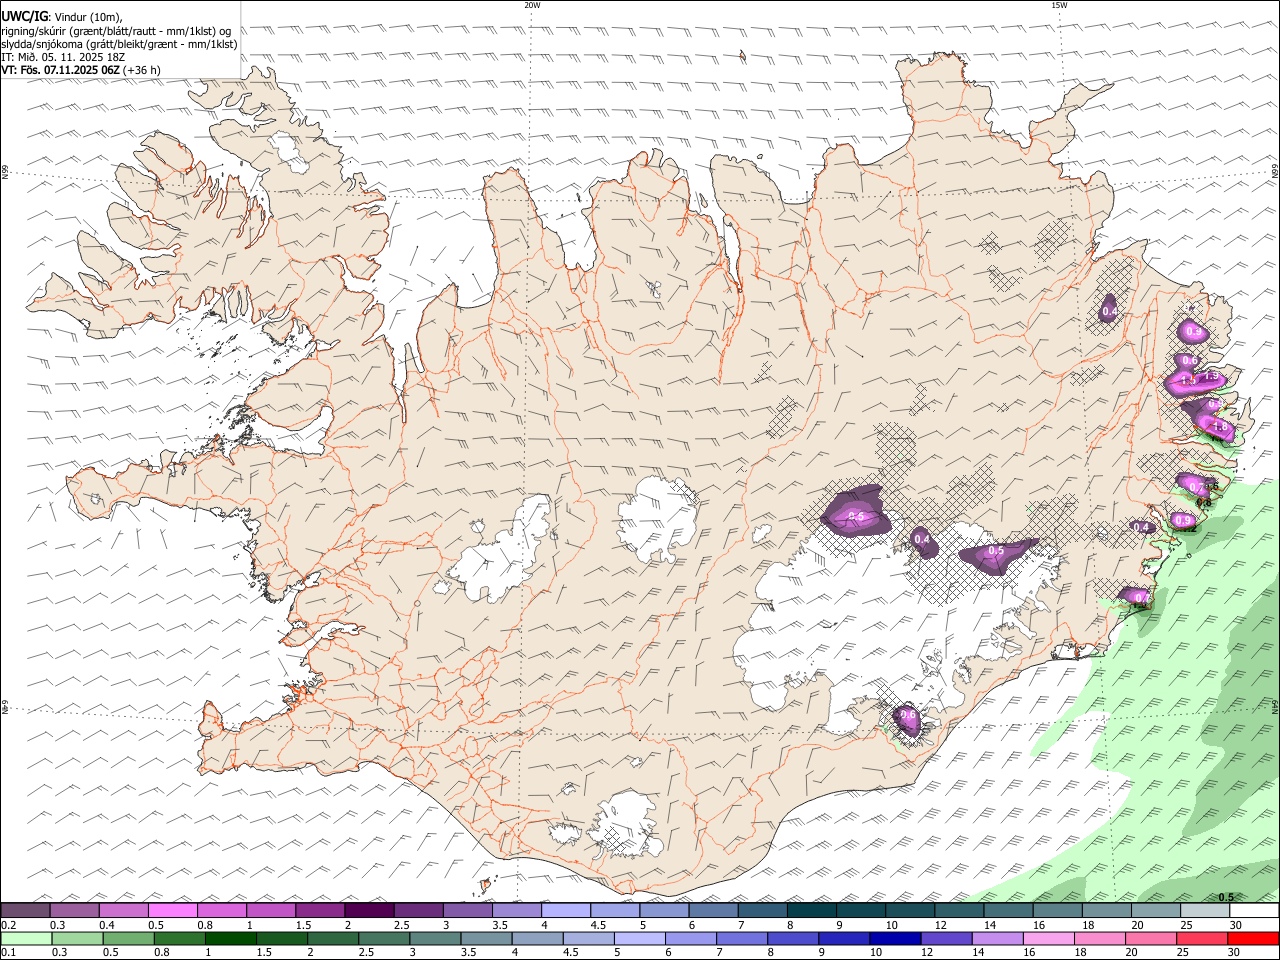The width and height of the screenshot is (1280, 960).
Task: Select the darkest purple swatch labeled 2
Action: (x=369, y=911)
